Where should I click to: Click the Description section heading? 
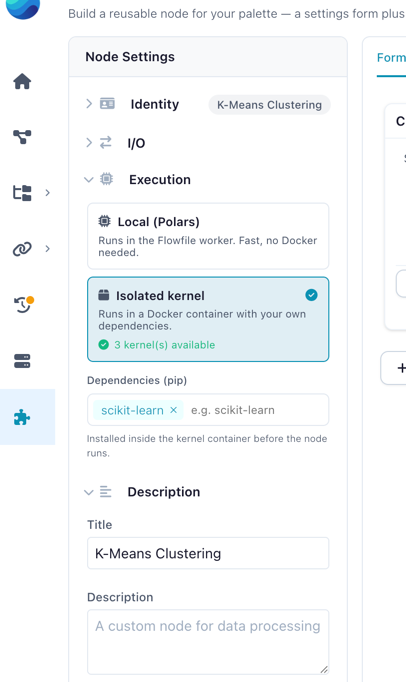(x=164, y=492)
